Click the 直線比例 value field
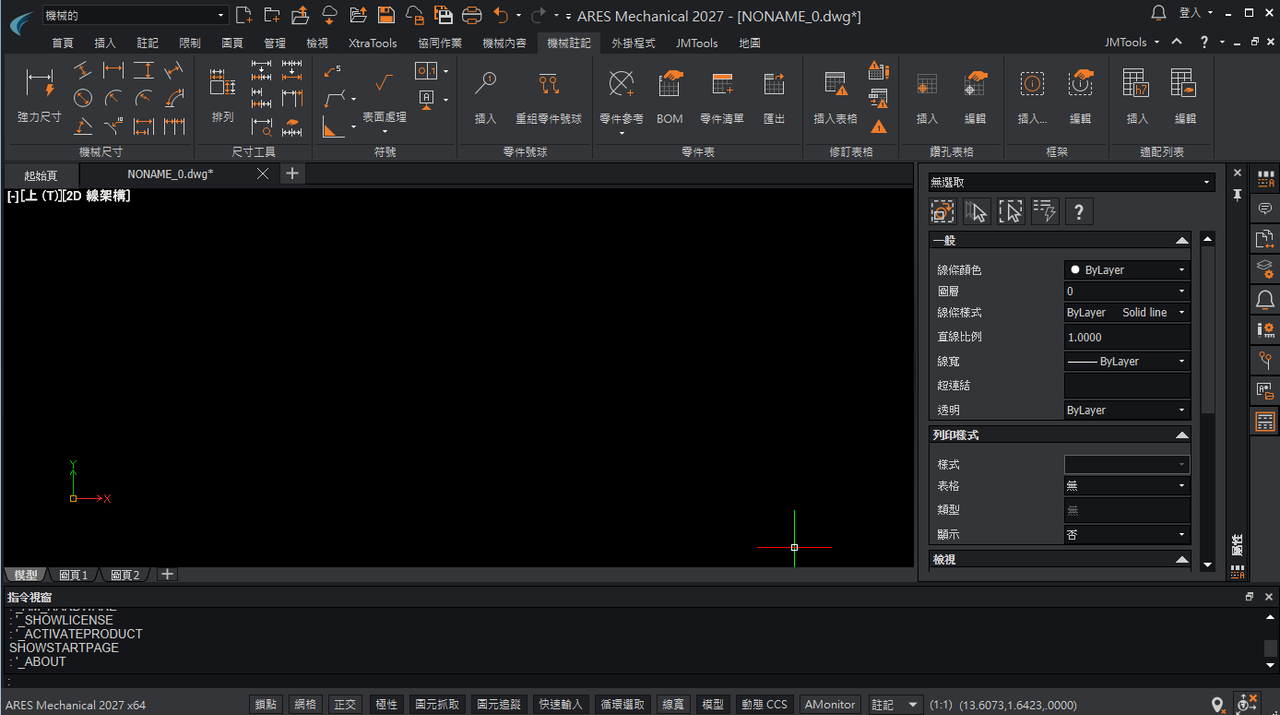 pyautogui.click(x=1127, y=337)
